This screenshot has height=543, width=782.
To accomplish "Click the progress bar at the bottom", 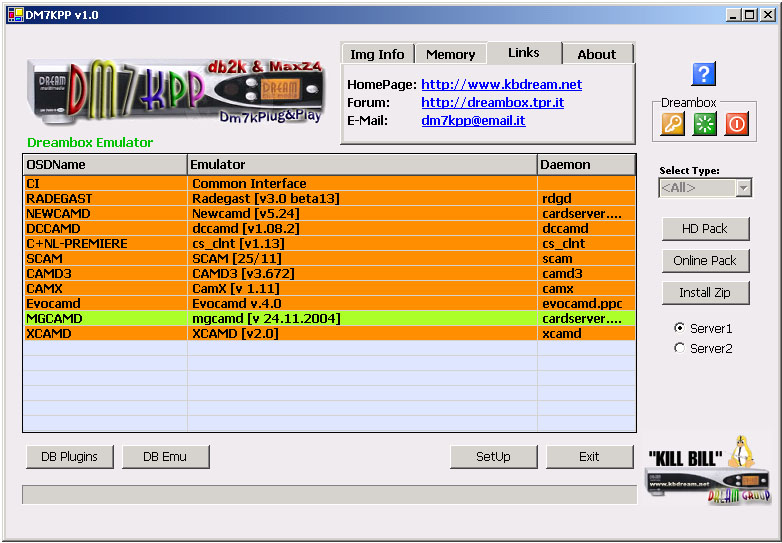I will coord(329,494).
